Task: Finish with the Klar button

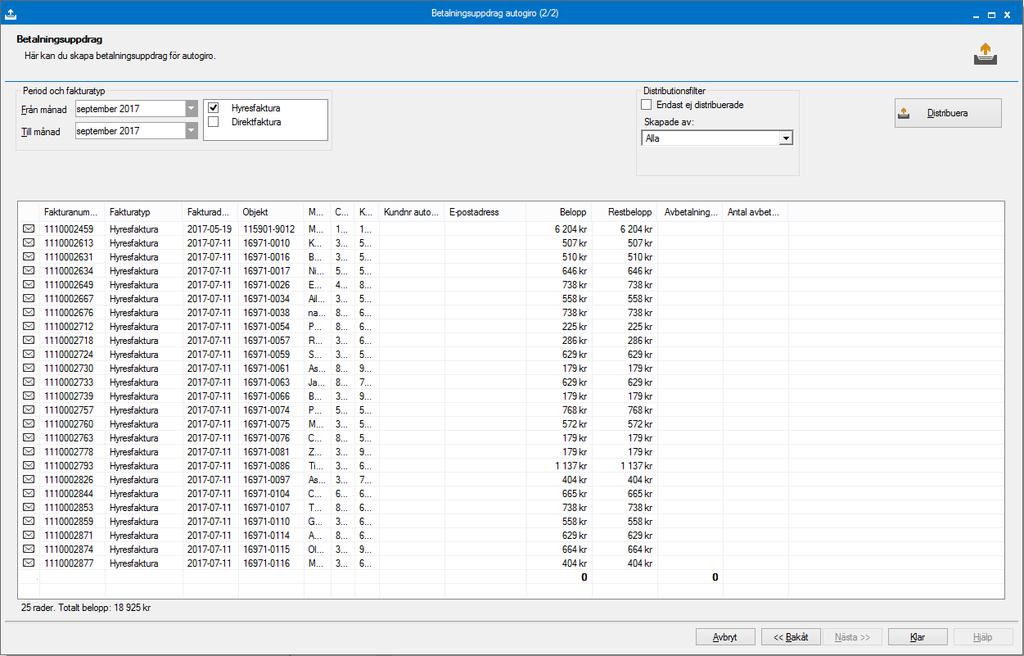Action: 917,637
